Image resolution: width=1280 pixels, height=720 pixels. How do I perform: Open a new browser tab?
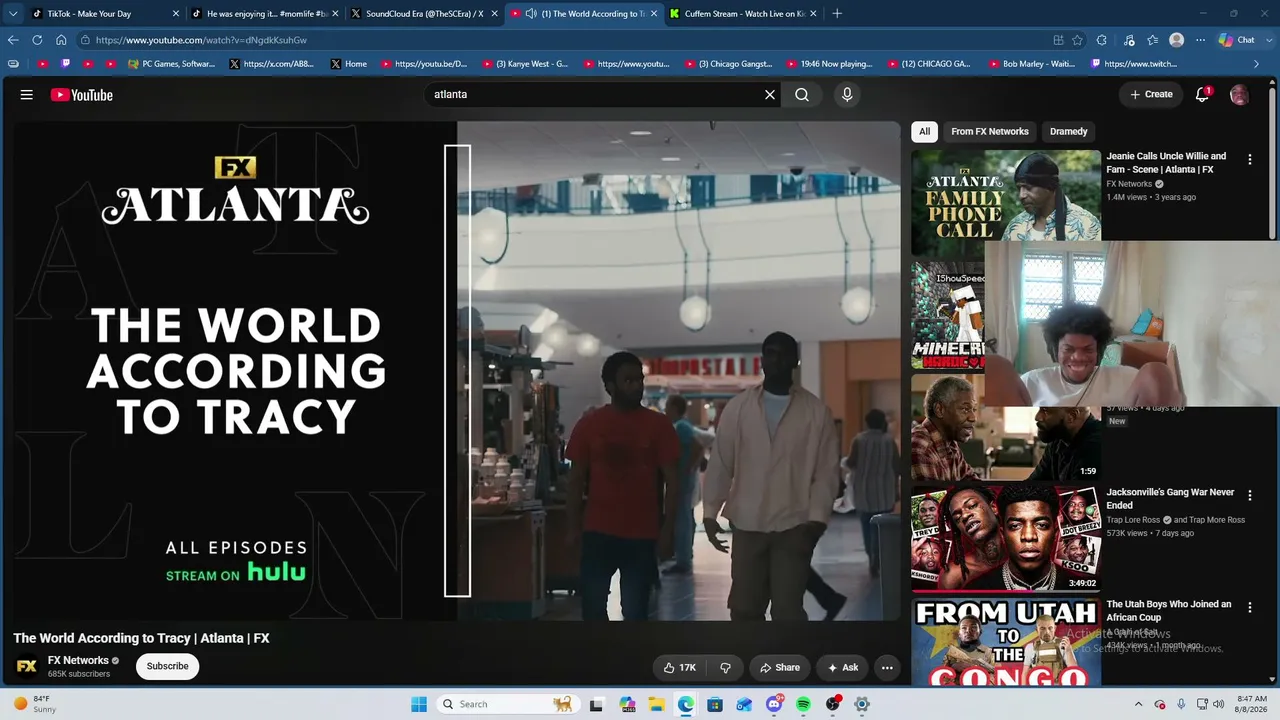837,14
